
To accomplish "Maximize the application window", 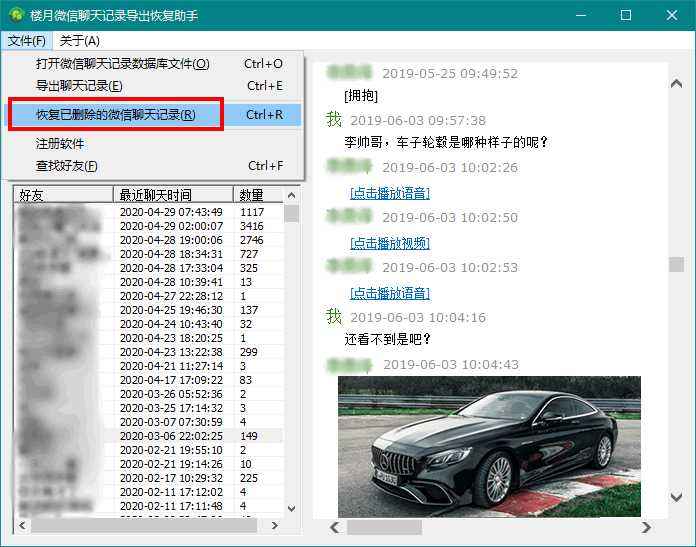I will pyautogui.click(x=626, y=15).
